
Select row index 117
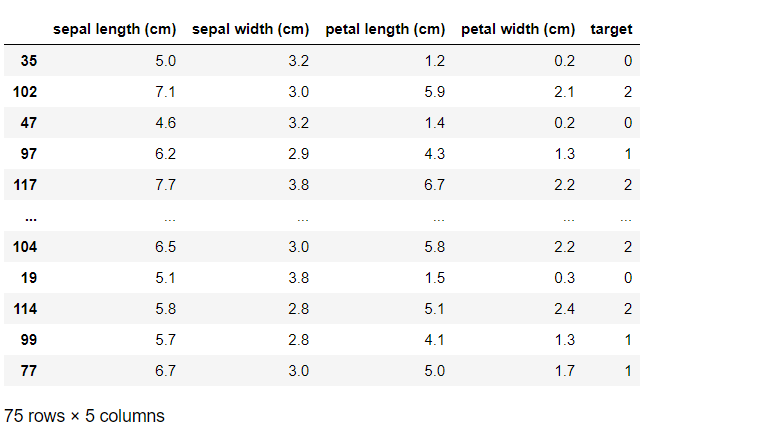pos(25,184)
